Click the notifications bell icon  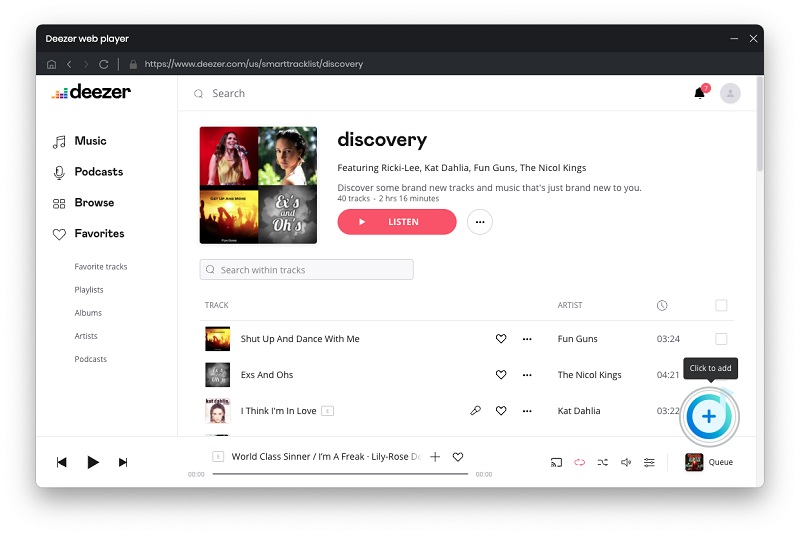coord(699,93)
